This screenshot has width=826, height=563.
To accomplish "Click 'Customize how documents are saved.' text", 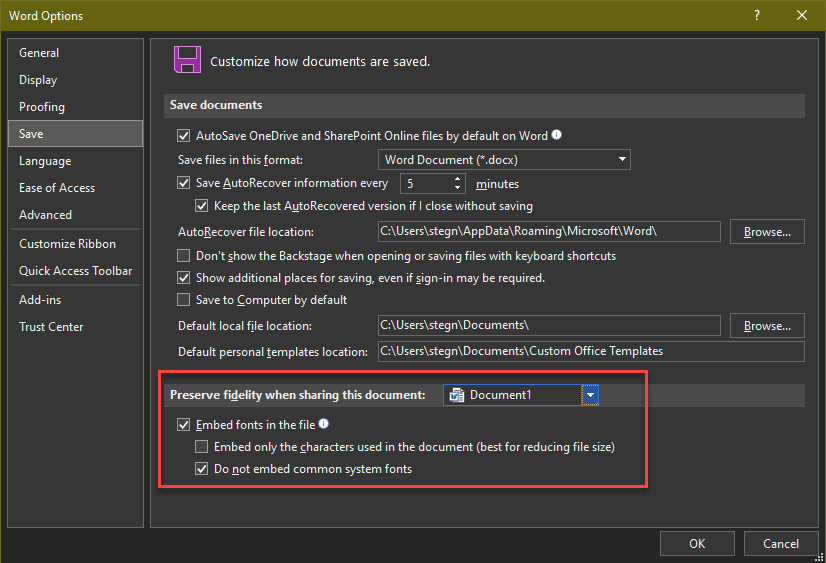I will click(320, 62).
